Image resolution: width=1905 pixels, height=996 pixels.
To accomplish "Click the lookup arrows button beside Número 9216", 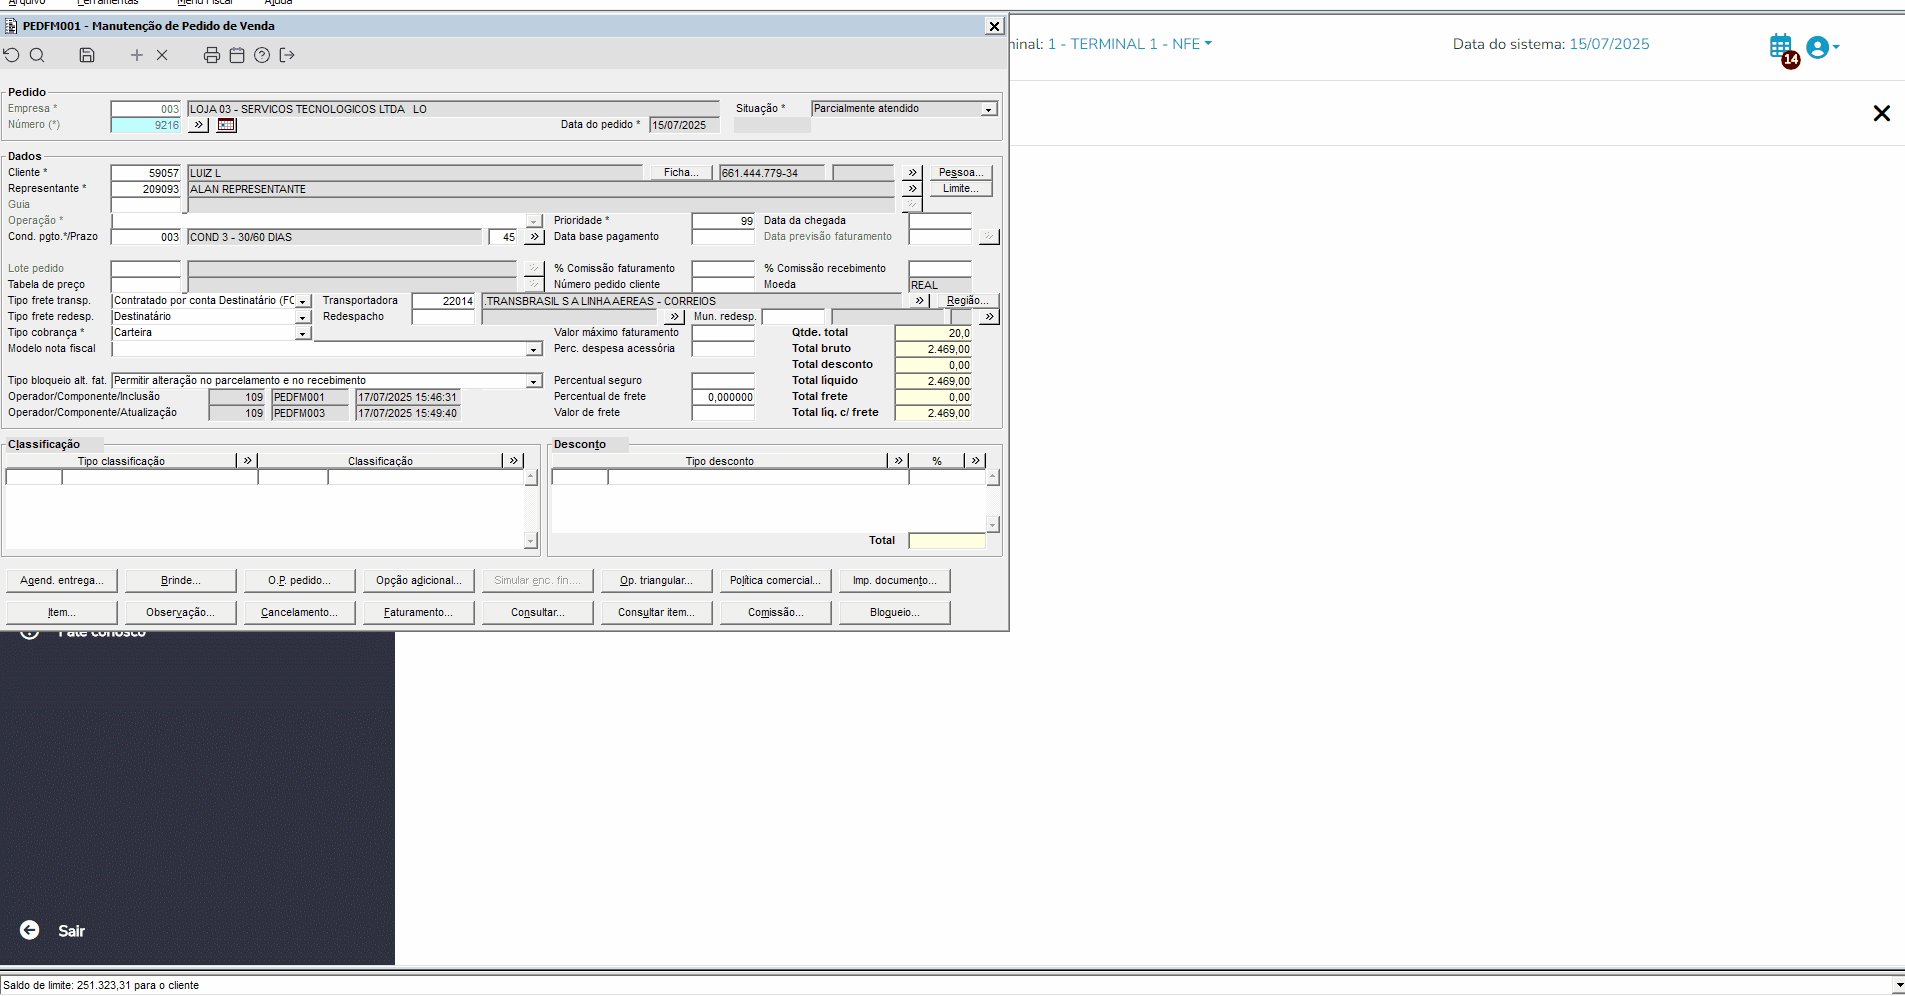I will pos(199,125).
